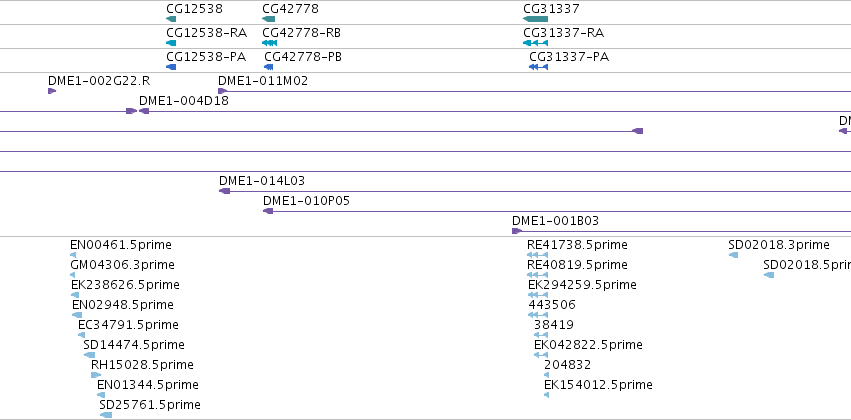The image size is (851, 420).
Task: Click the GM04306.3prime label text
Action: 123,265
